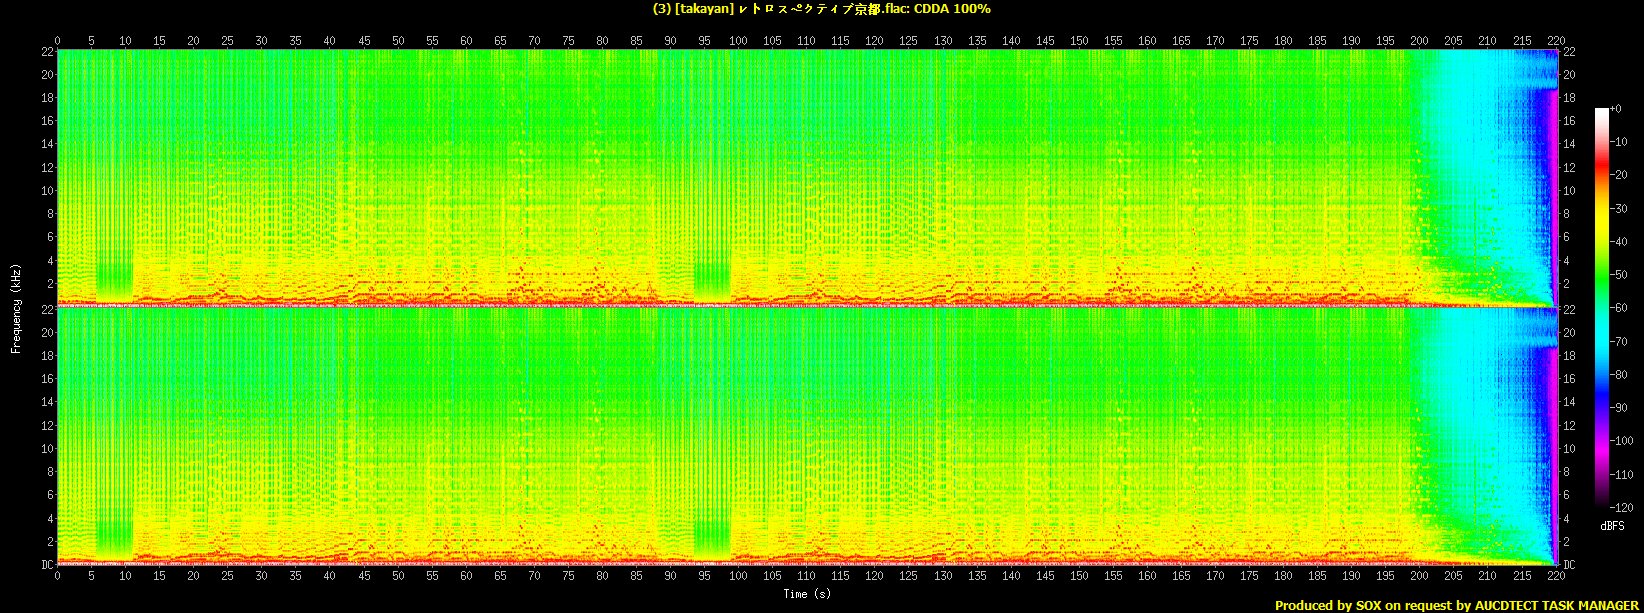The height and width of the screenshot is (613, 1644).
Task: Click the "Time (s)" axis label
Action: [x=806, y=594]
